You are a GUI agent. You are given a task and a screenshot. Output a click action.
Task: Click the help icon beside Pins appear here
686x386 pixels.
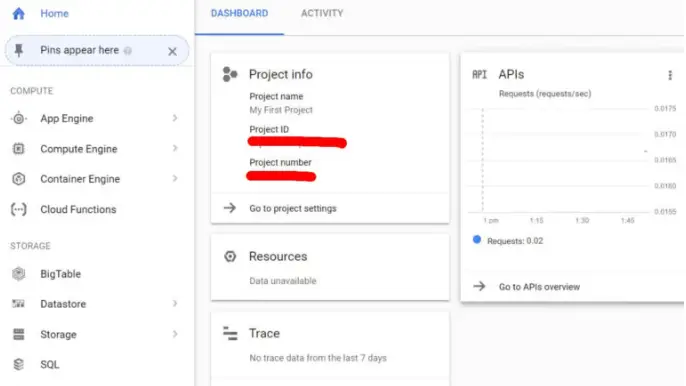[x=128, y=51]
